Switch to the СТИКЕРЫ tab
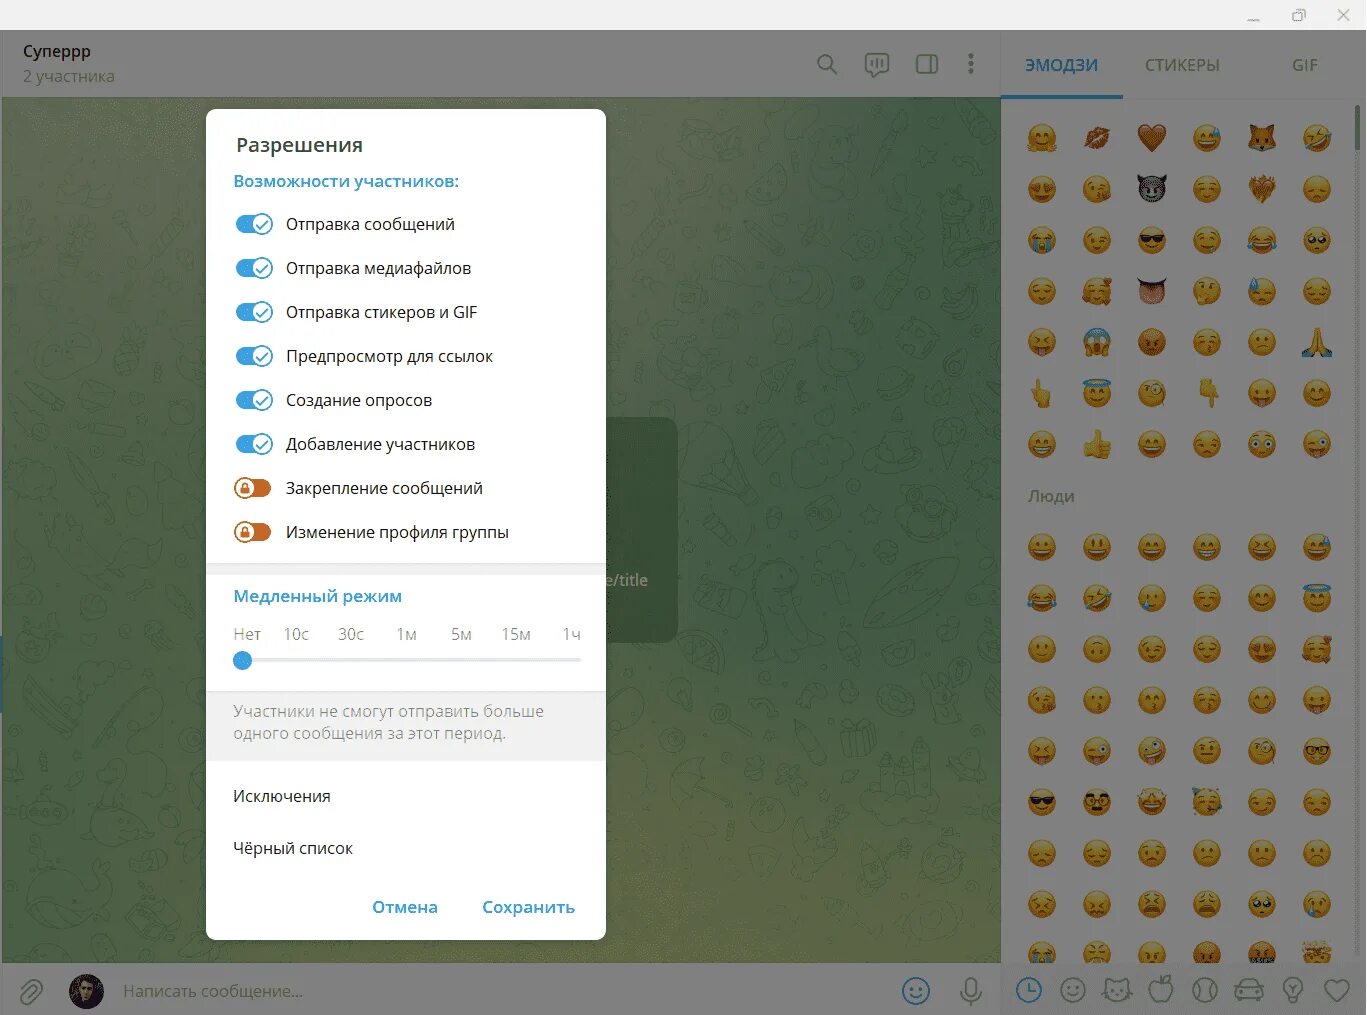Image resolution: width=1367 pixels, height=1015 pixels. (1182, 65)
